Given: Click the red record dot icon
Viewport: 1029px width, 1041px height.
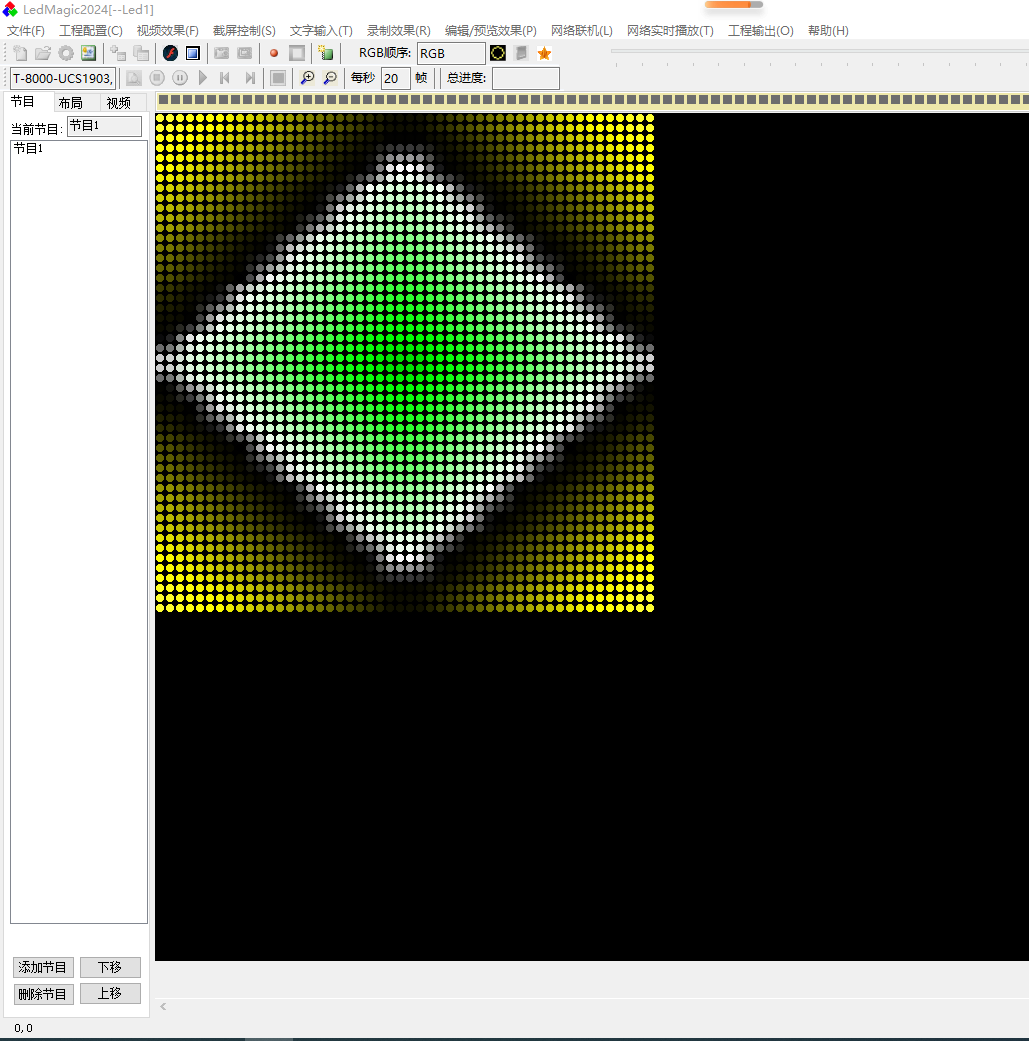Looking at the screenshot, I should pyautogui.click(x=274, y=53).
